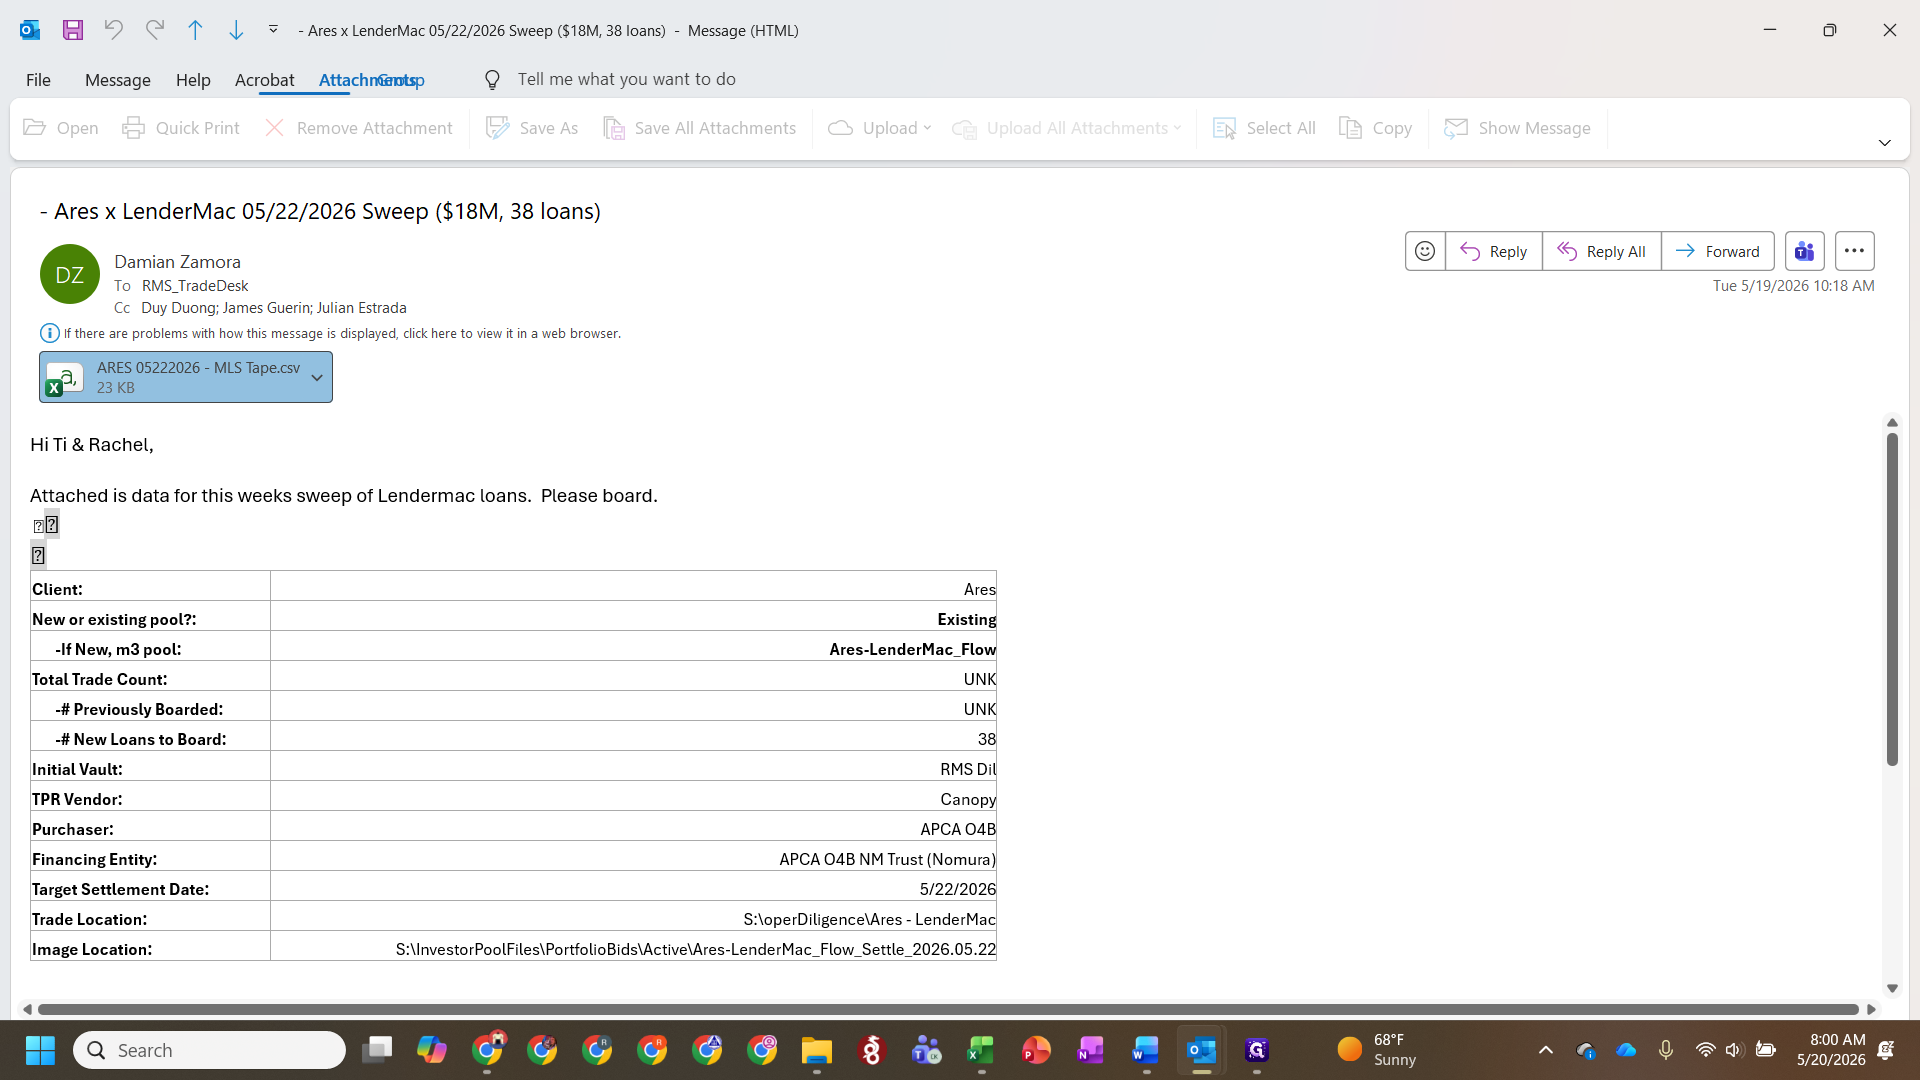Image resolution: width=1920 pixels, height=1080 pixels.
Task: Click Cc recipient Duy Duong
Action: tap(178, 308)
